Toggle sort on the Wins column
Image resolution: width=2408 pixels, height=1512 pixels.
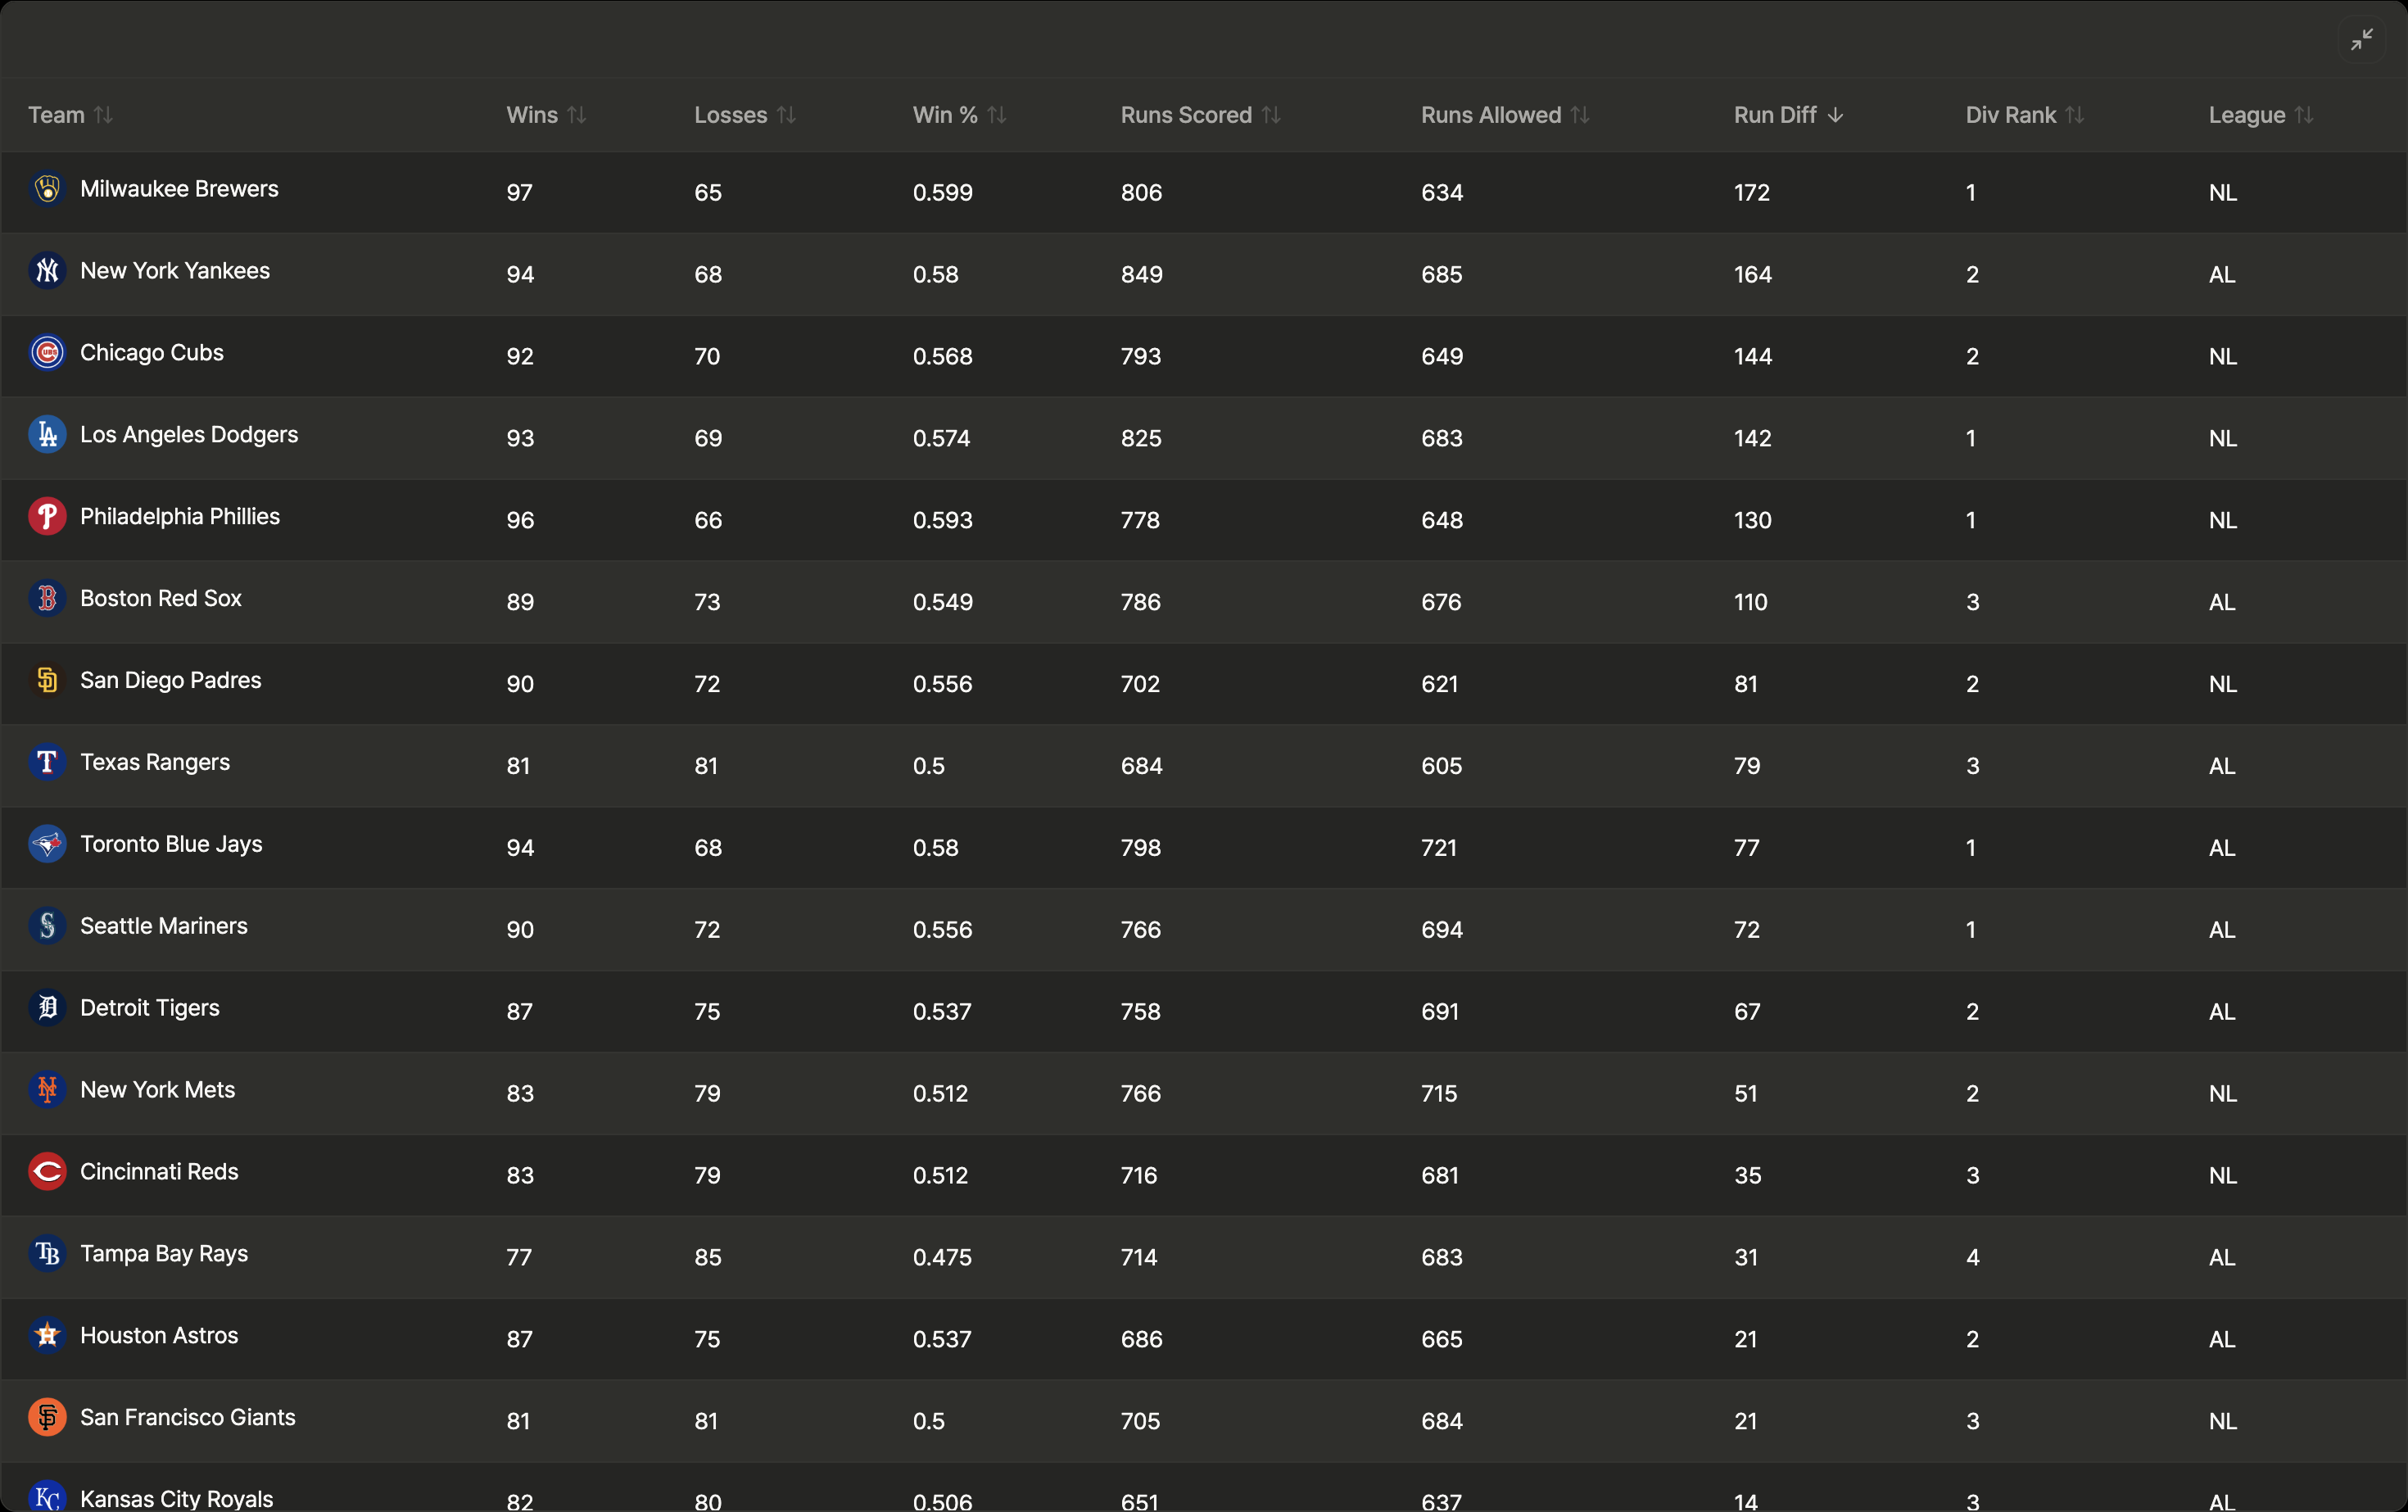(x=577, y=115)
